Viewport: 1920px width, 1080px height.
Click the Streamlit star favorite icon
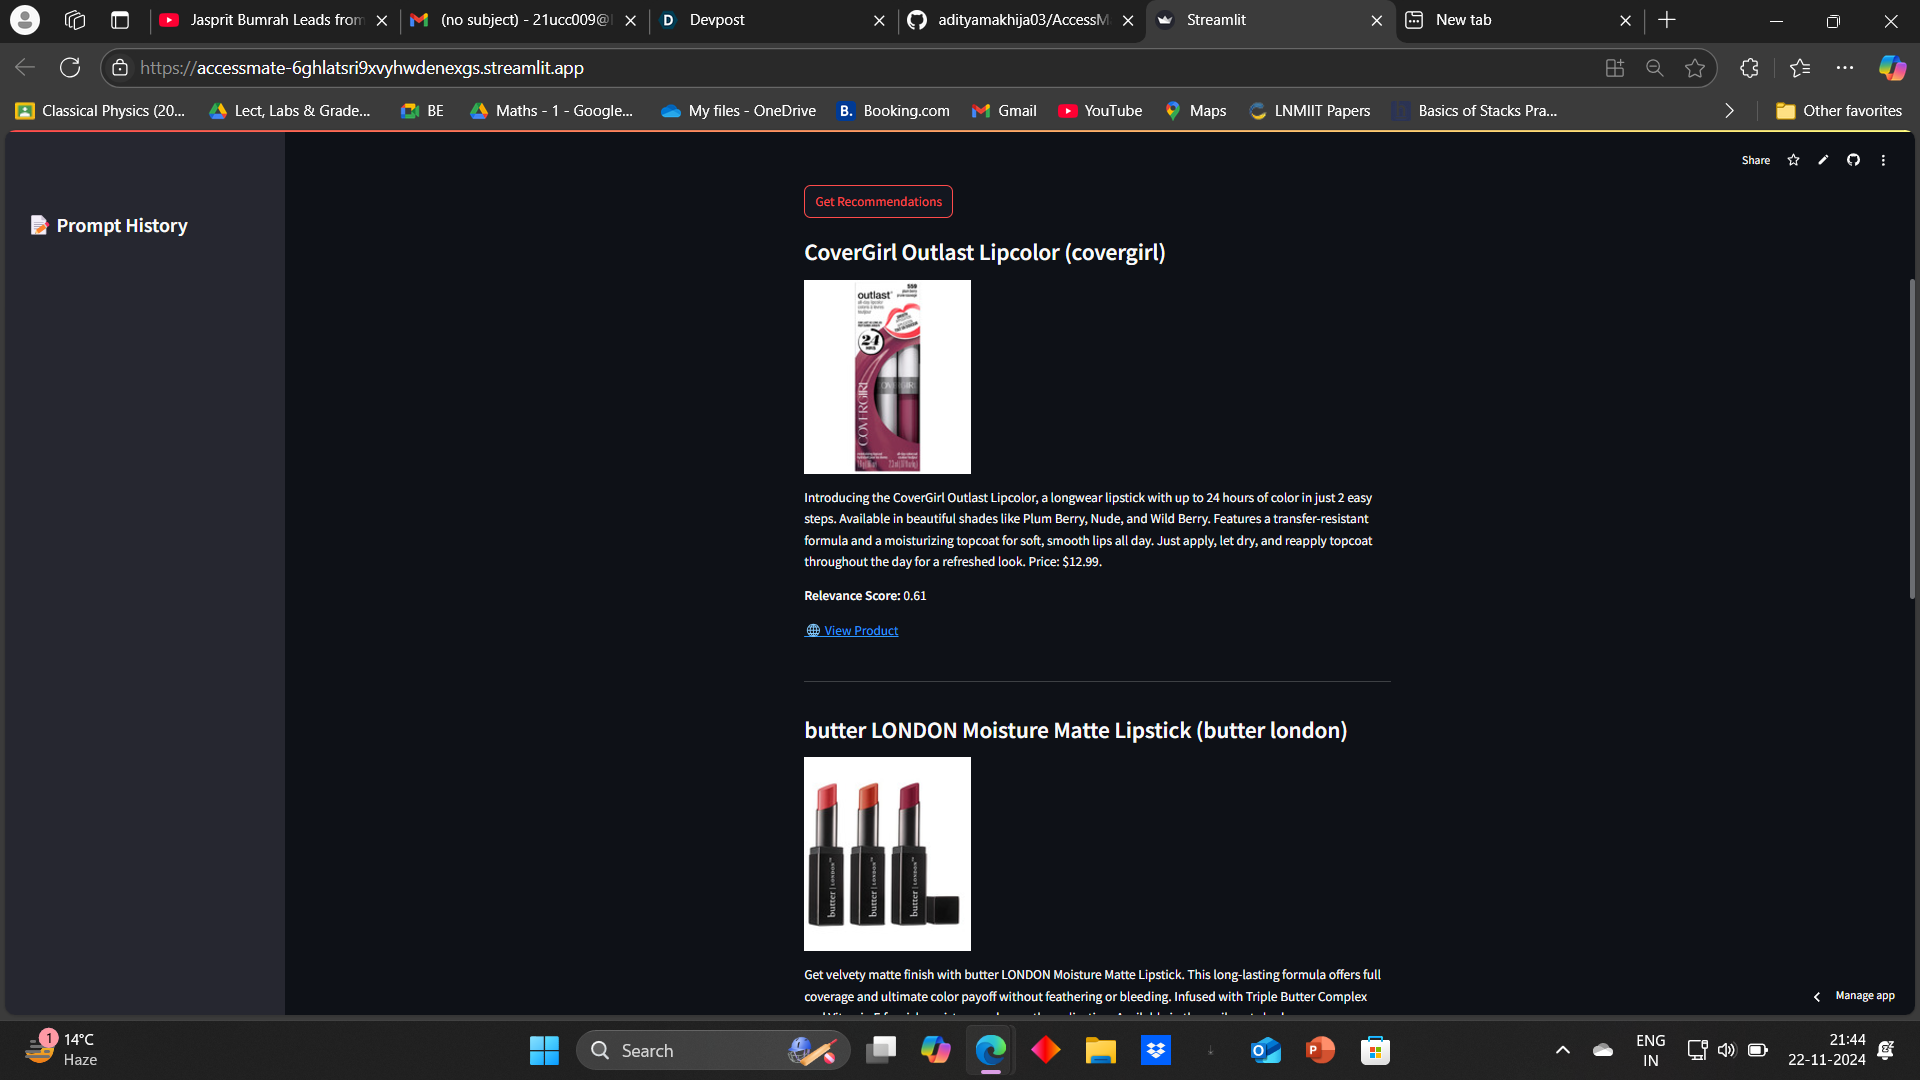[1793, 160]
